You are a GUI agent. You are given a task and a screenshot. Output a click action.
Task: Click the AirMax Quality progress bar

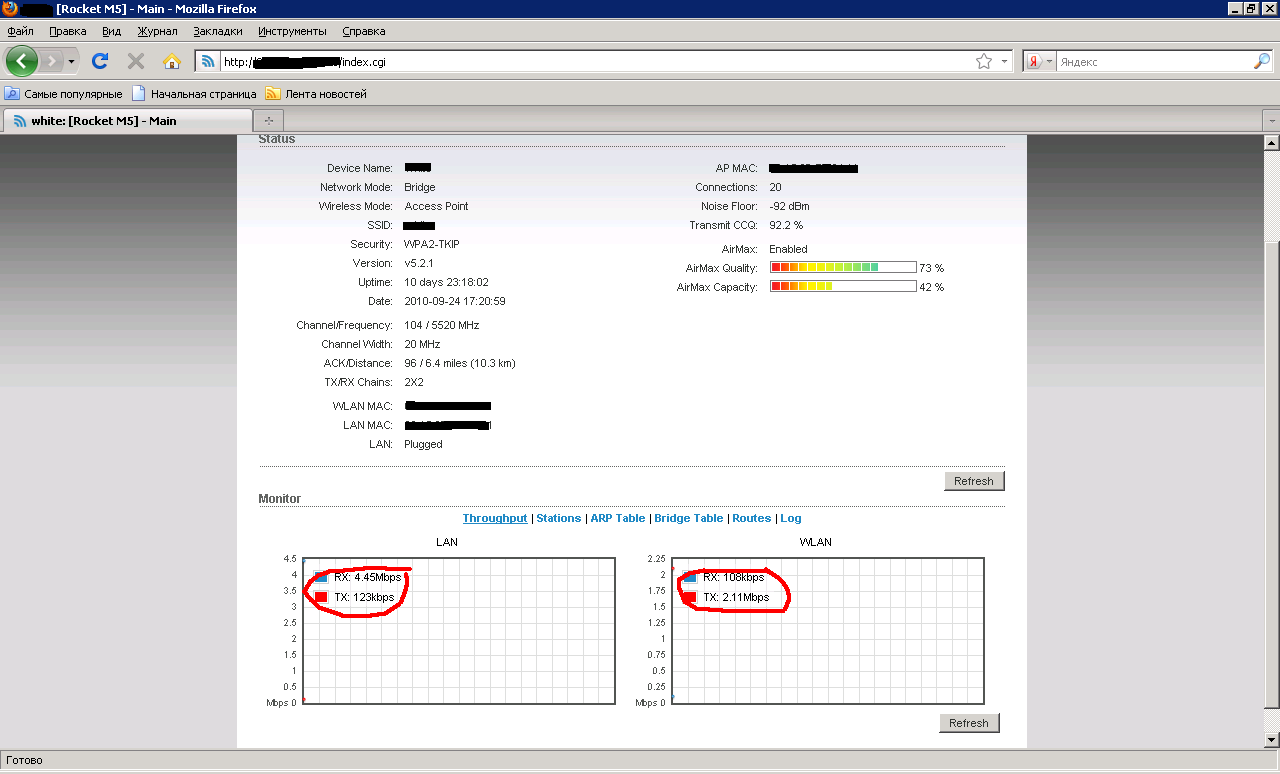click(843, 268)
